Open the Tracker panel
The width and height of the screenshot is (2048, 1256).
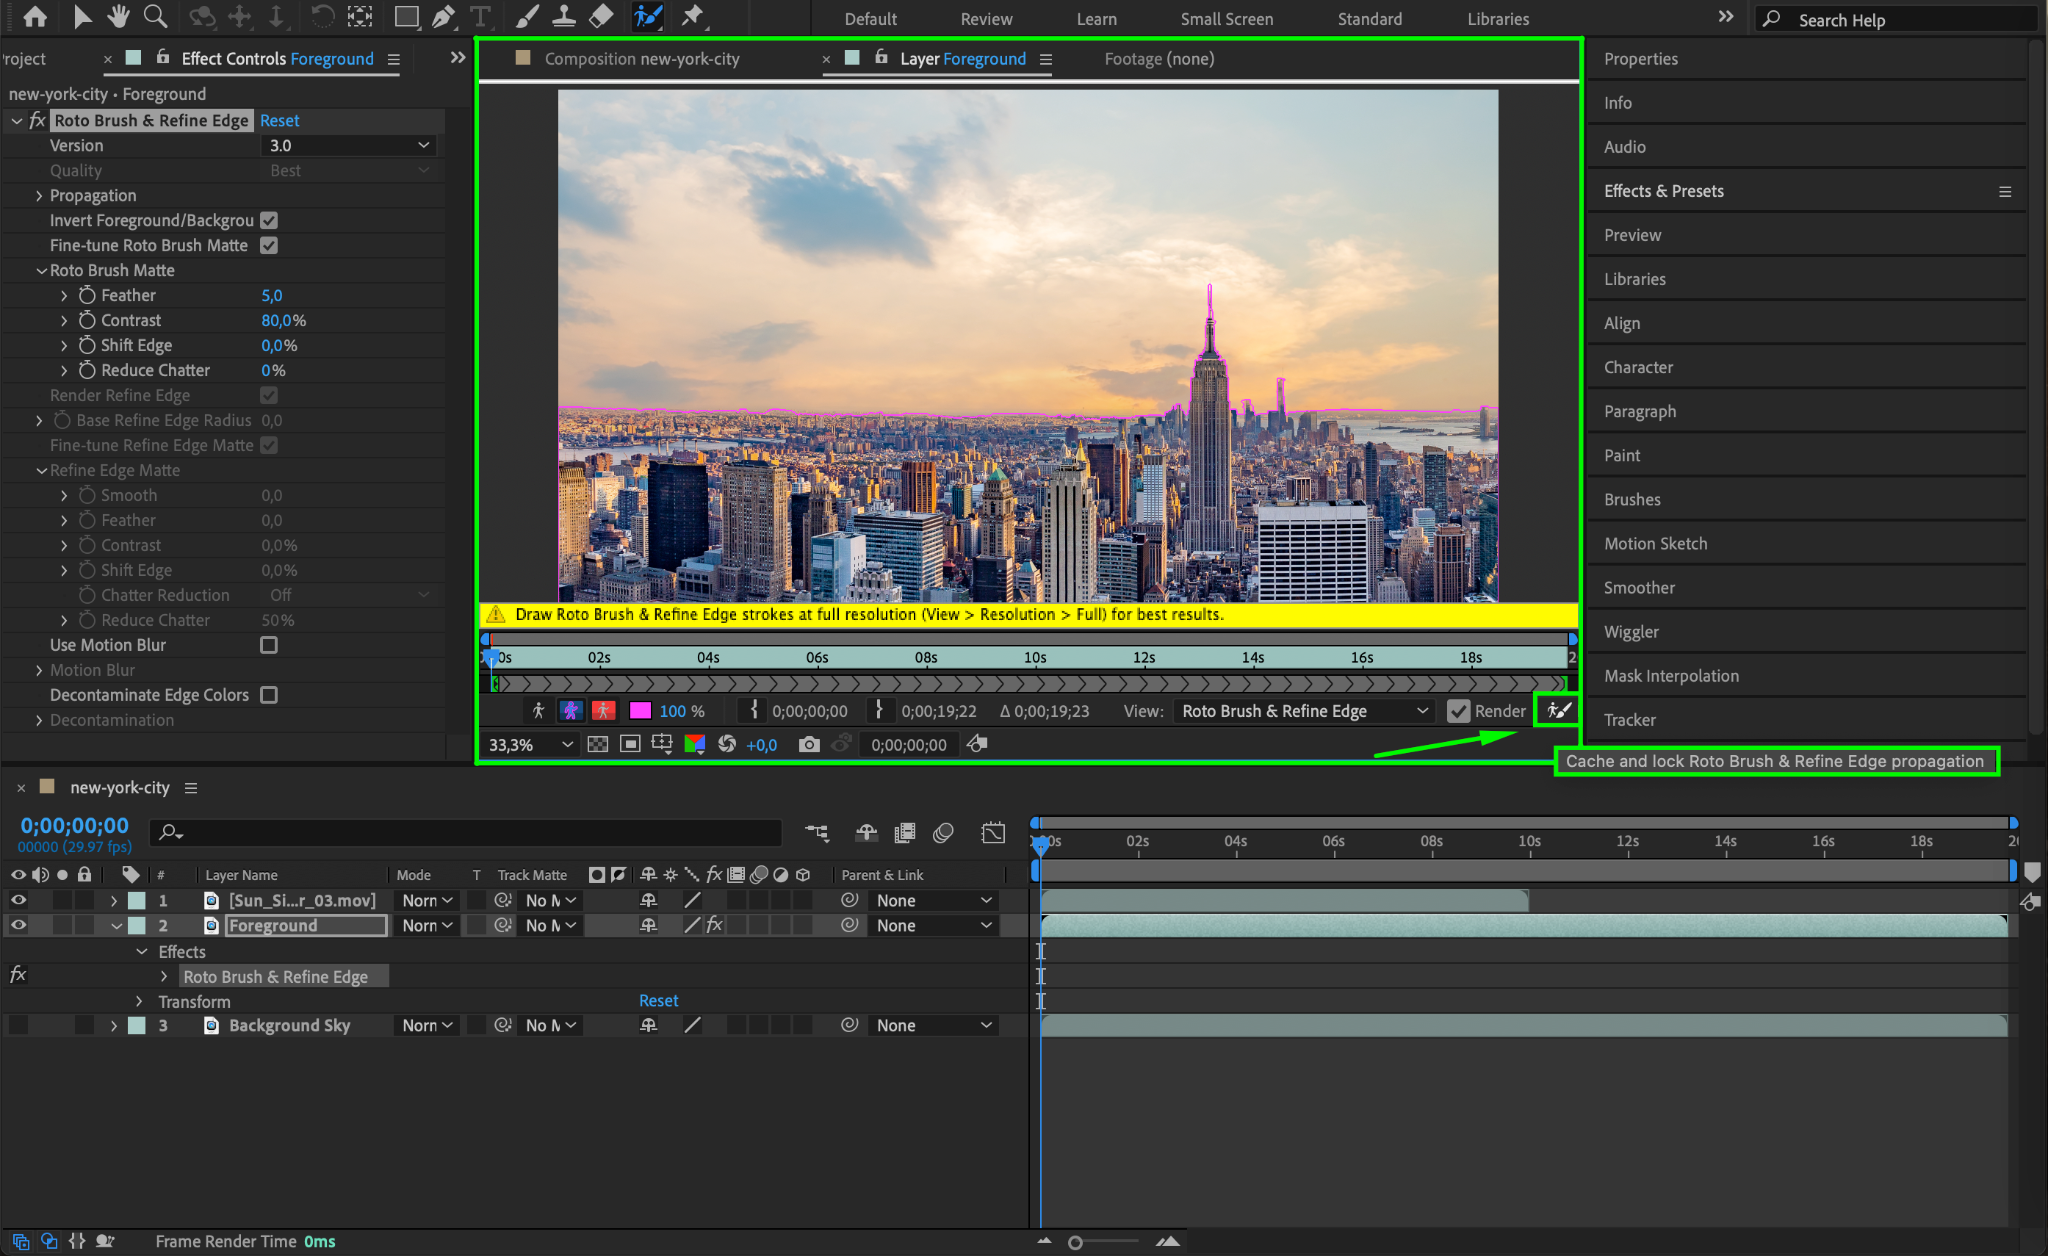1629,720
